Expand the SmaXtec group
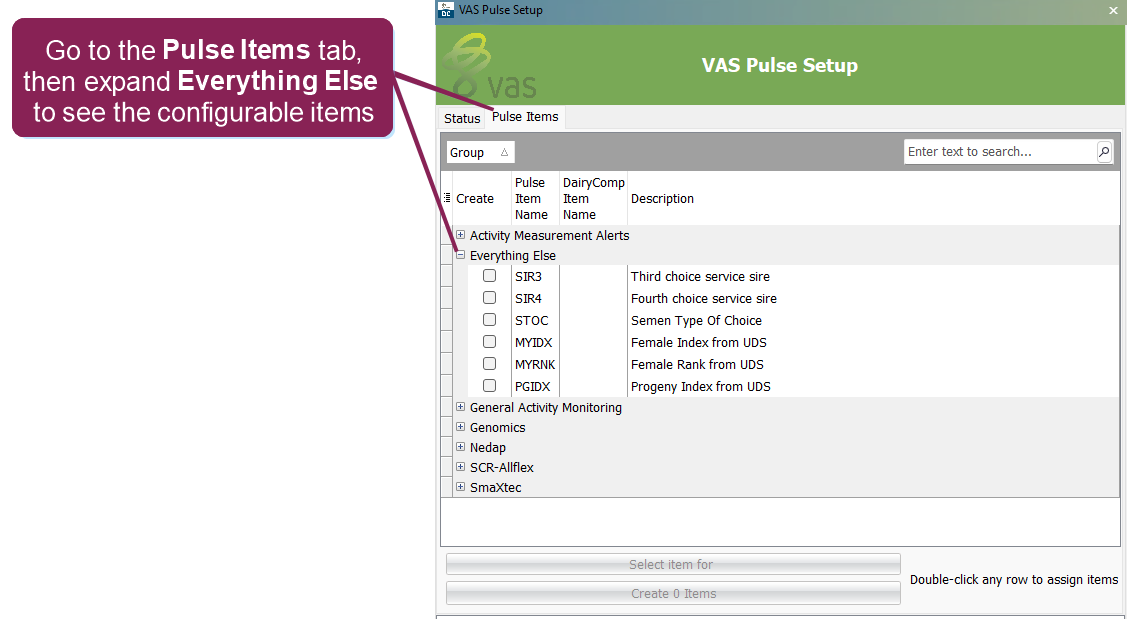The width and height of the screenshot is (1127, 619). point(461,487)
